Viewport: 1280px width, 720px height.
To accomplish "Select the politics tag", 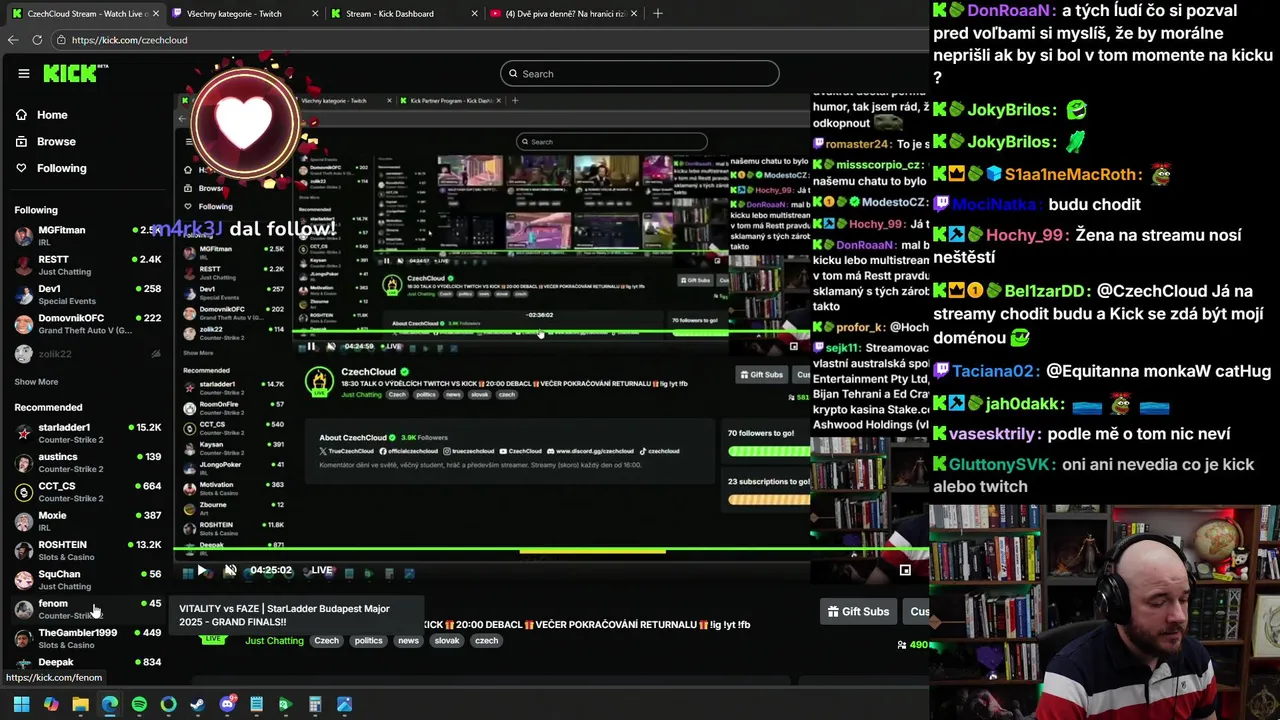I will pos(368,641).
